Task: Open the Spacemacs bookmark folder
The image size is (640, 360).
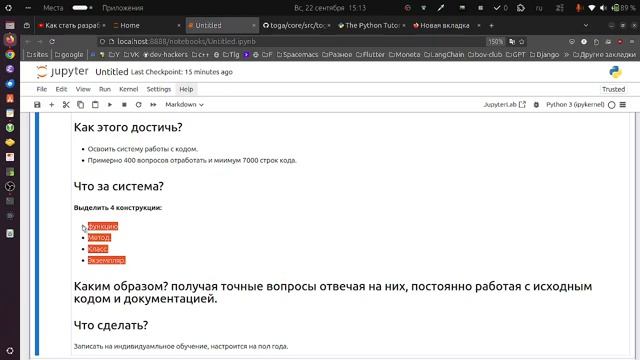Action: (297, 54)
